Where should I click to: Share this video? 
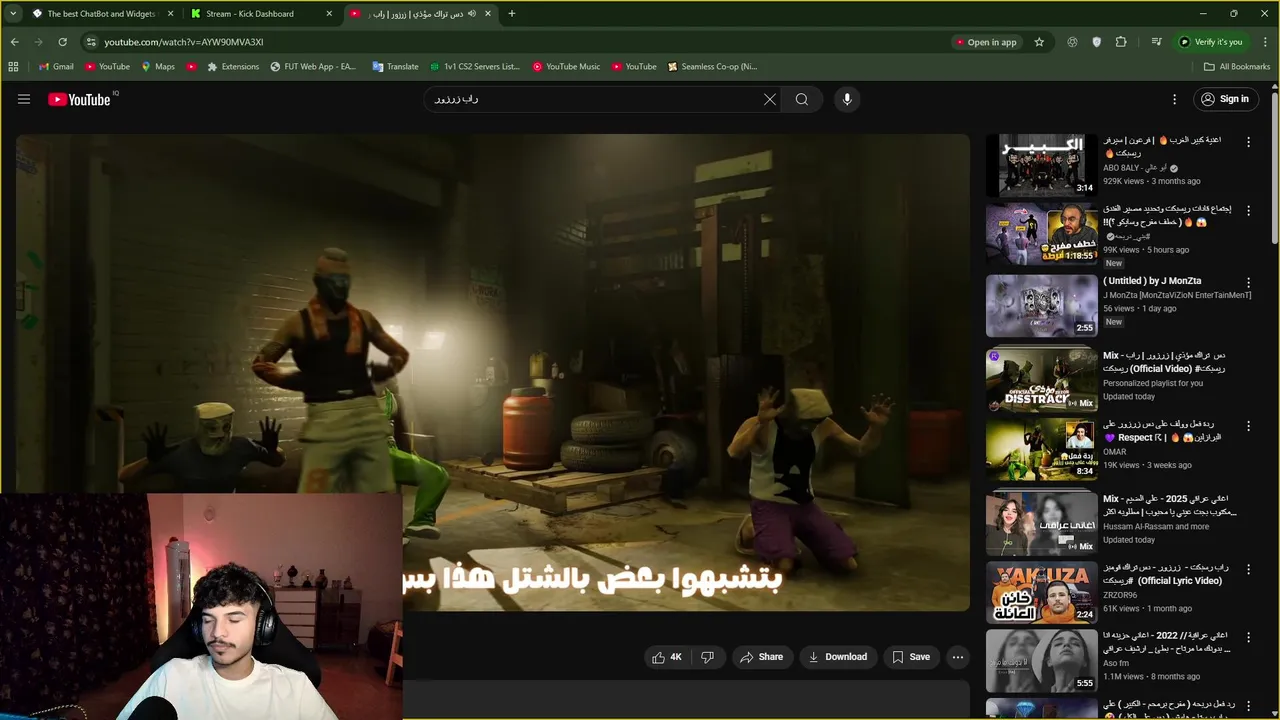pos(761,657)
